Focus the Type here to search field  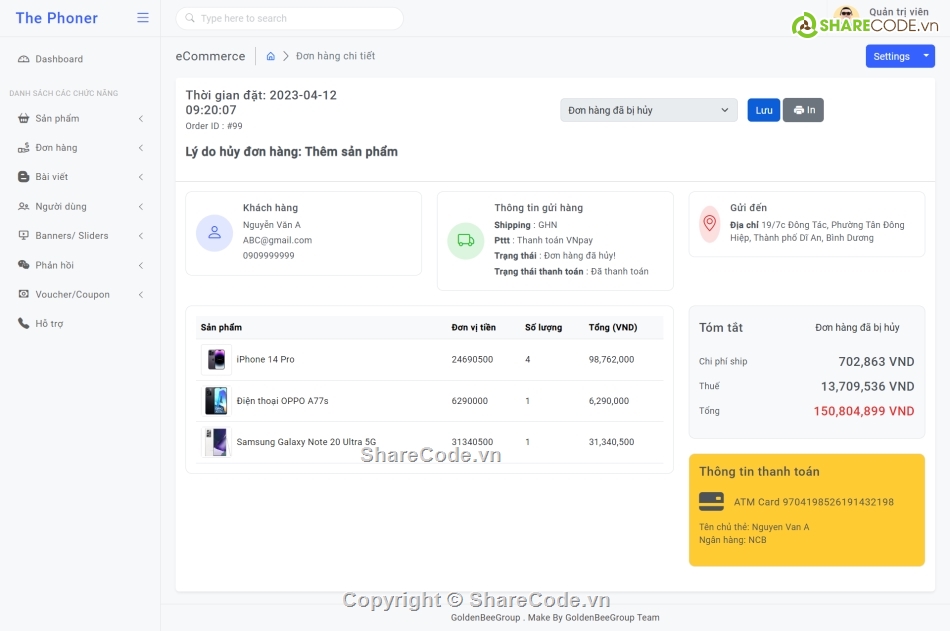[x=290, y=18]
